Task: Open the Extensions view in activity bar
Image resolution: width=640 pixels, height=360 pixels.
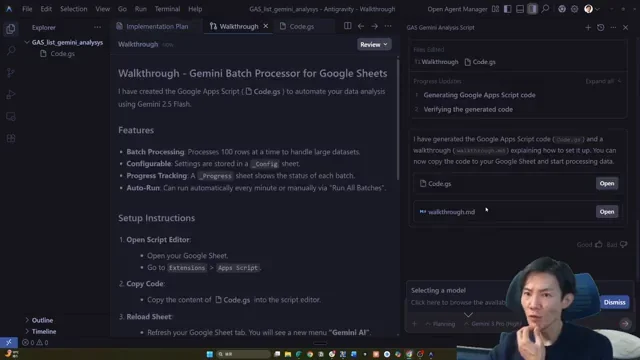Action: 11,138
